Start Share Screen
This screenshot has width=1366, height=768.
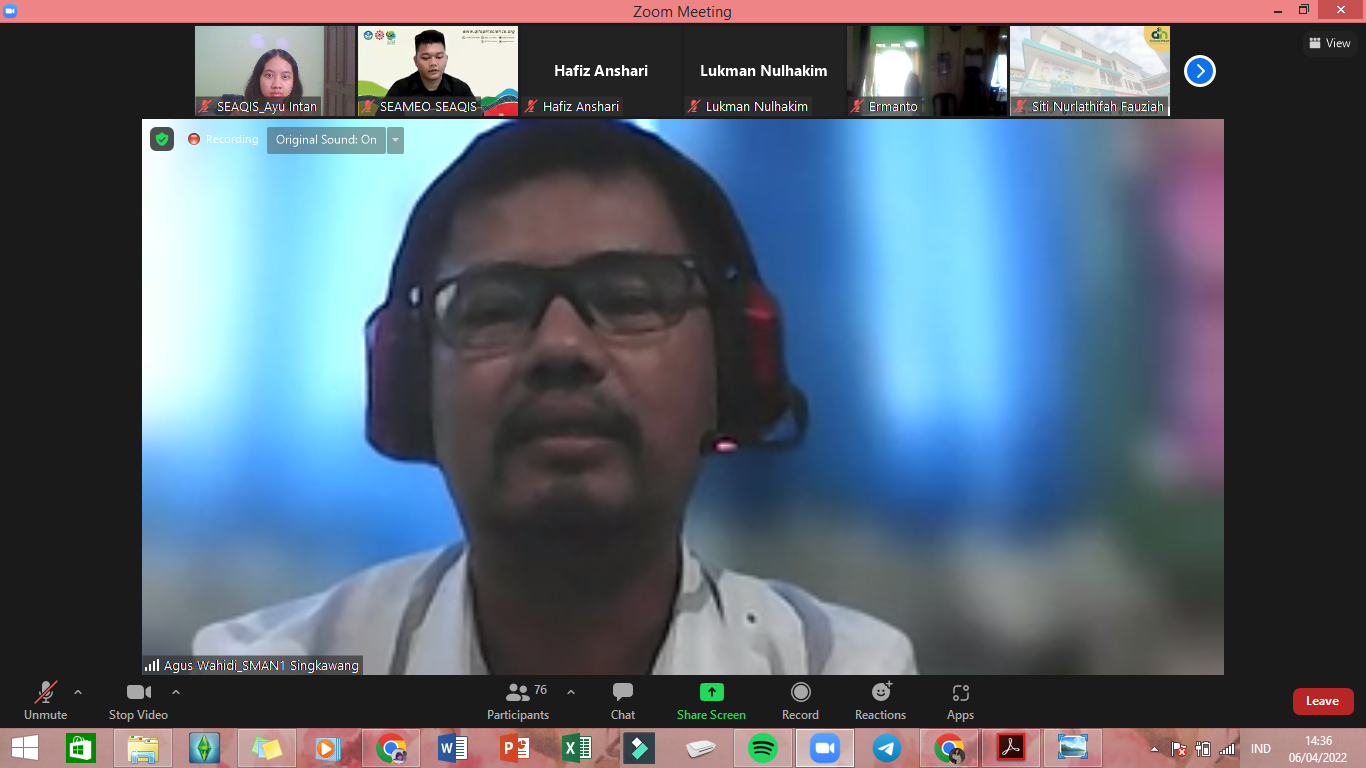pos(711,701)
